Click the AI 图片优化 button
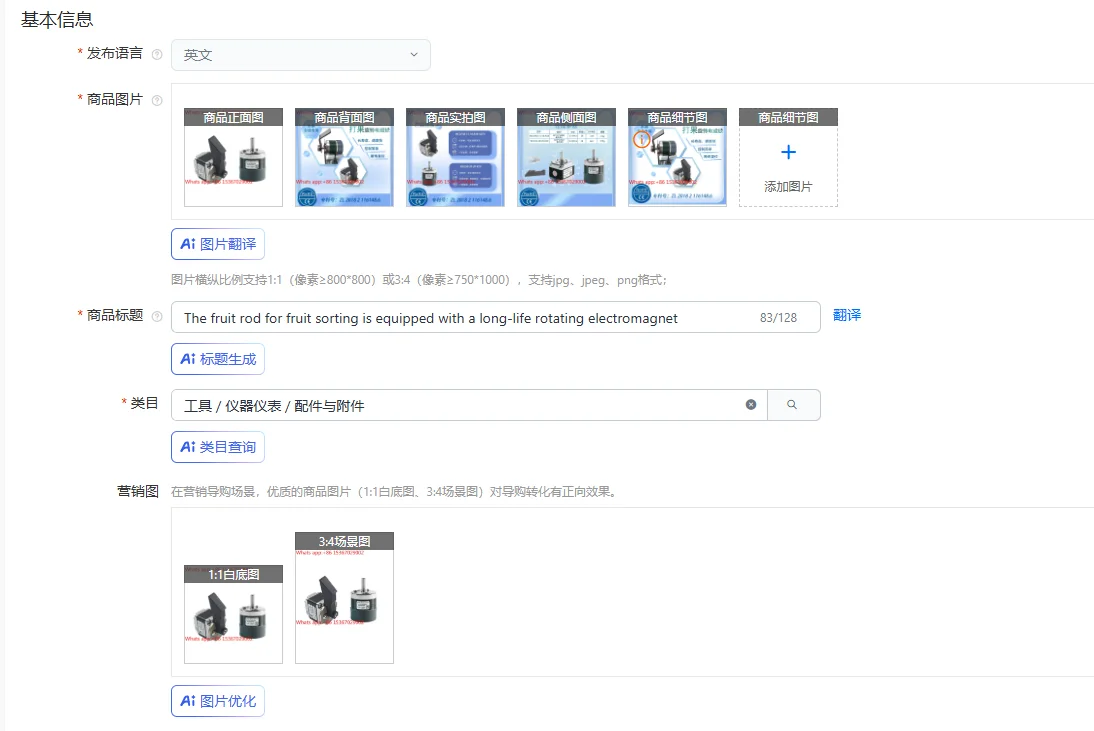 tap(218, 701)
